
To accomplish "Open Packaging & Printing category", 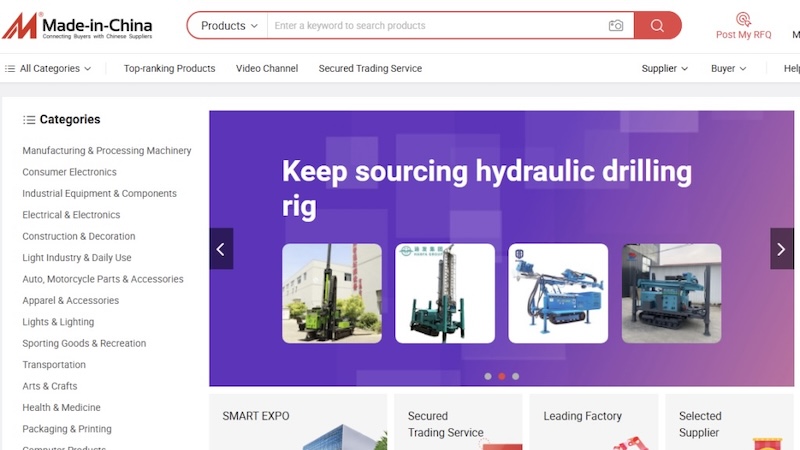I will click(x=67, y=429).
